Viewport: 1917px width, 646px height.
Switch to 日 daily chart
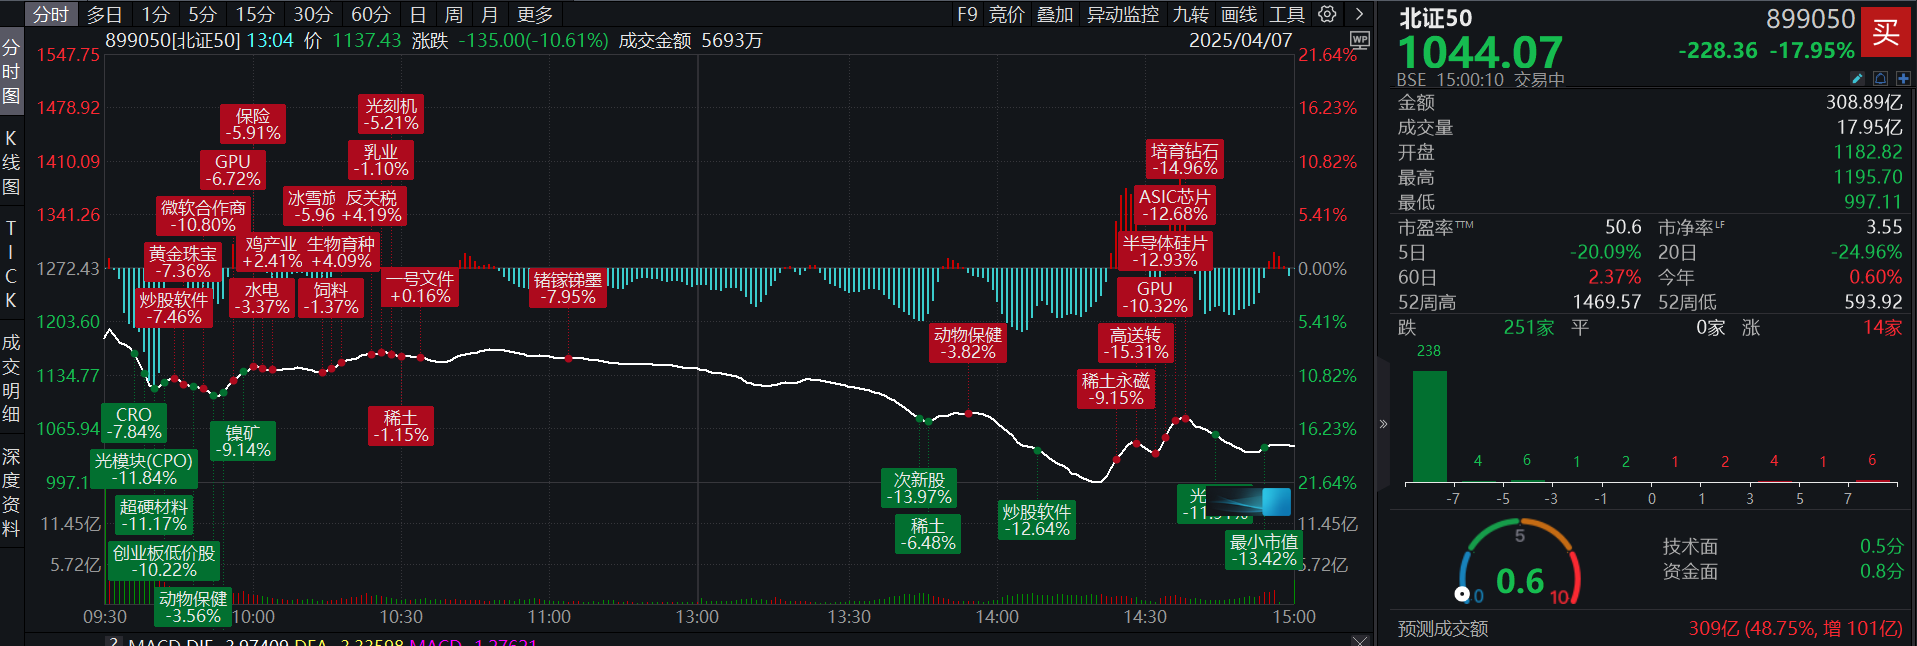tap(418, 14)
